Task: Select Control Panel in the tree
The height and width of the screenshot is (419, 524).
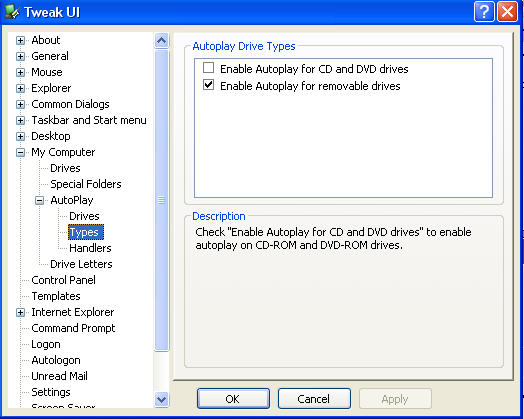Action: 63,280
